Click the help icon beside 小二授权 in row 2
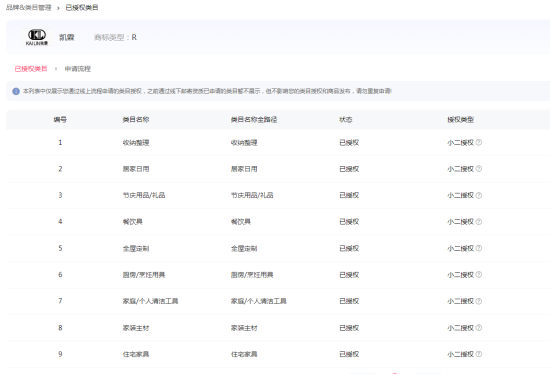 [478, 169]
